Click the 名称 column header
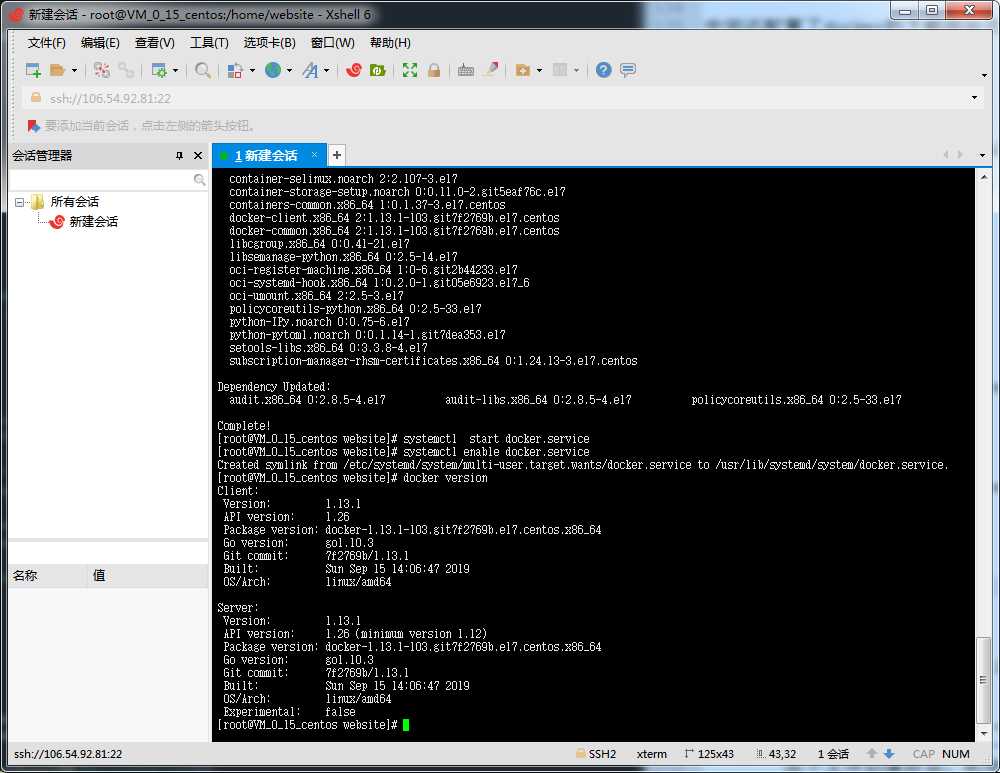 [x=48, y=575]
